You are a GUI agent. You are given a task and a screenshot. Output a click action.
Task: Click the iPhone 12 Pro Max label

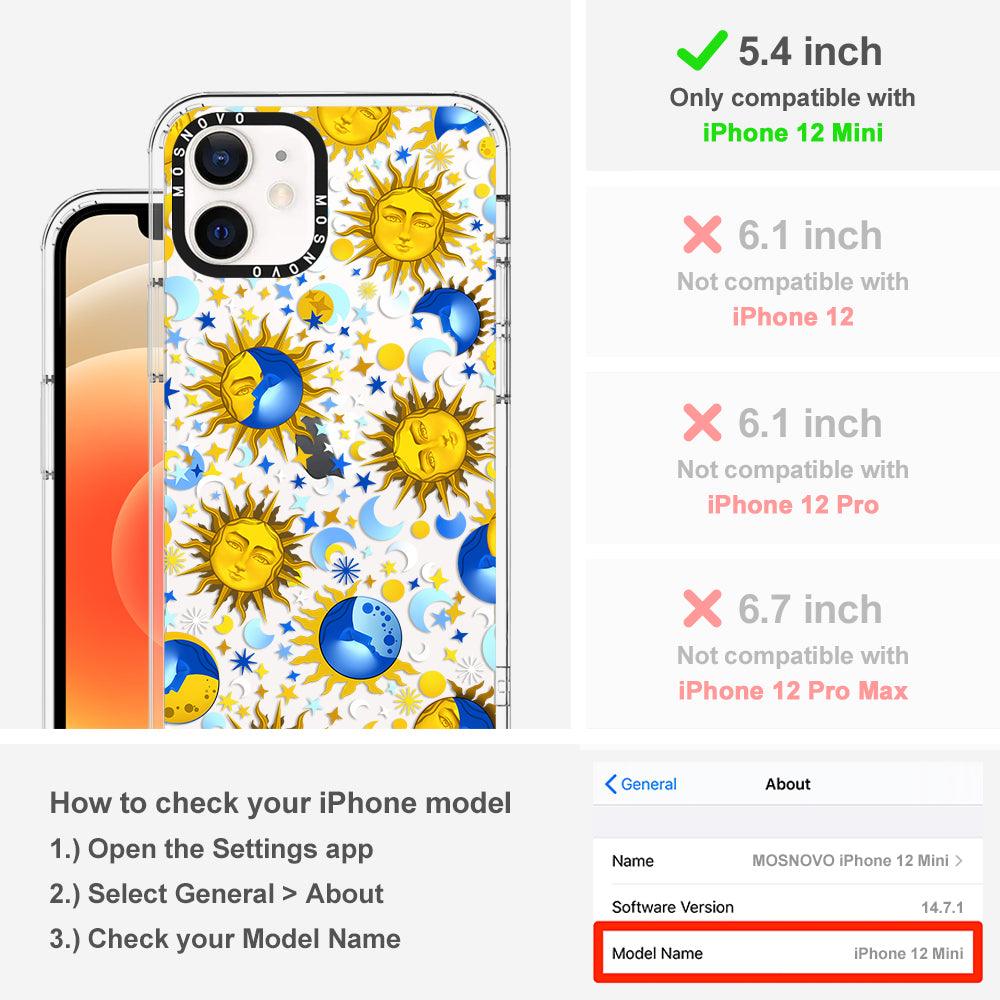pos(793,691)
